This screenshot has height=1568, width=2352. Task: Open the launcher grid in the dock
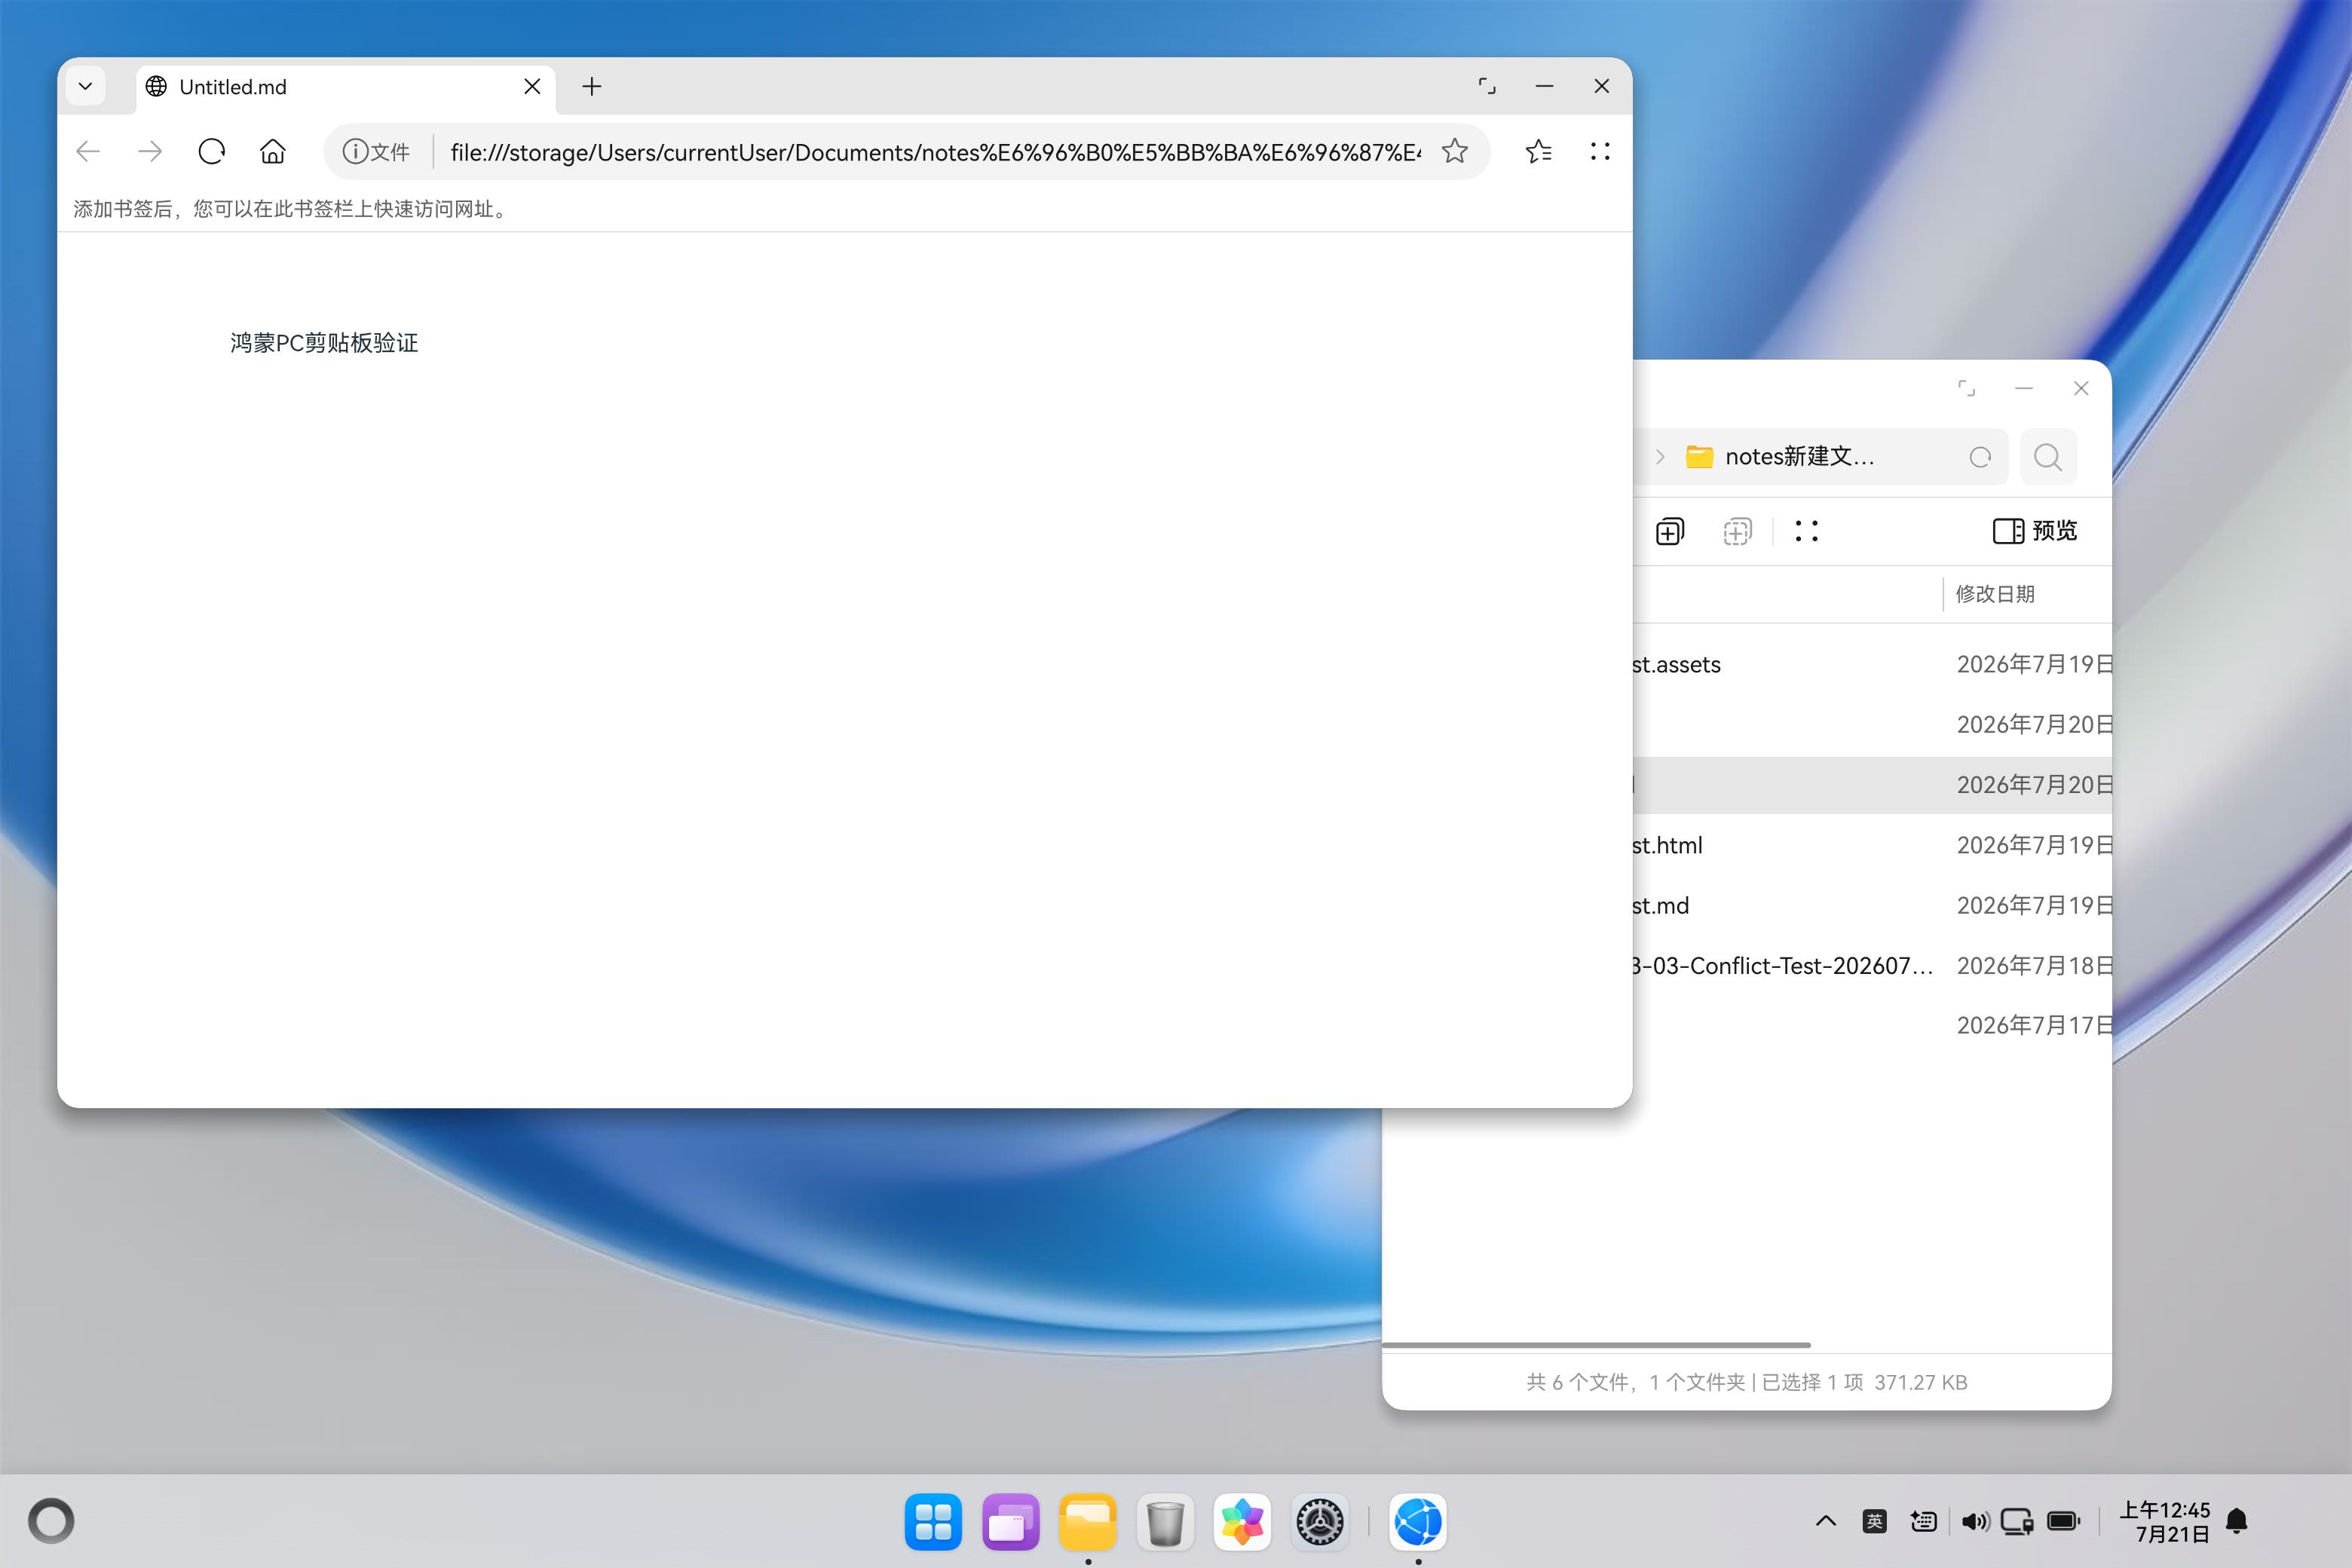click(933, 1522)
